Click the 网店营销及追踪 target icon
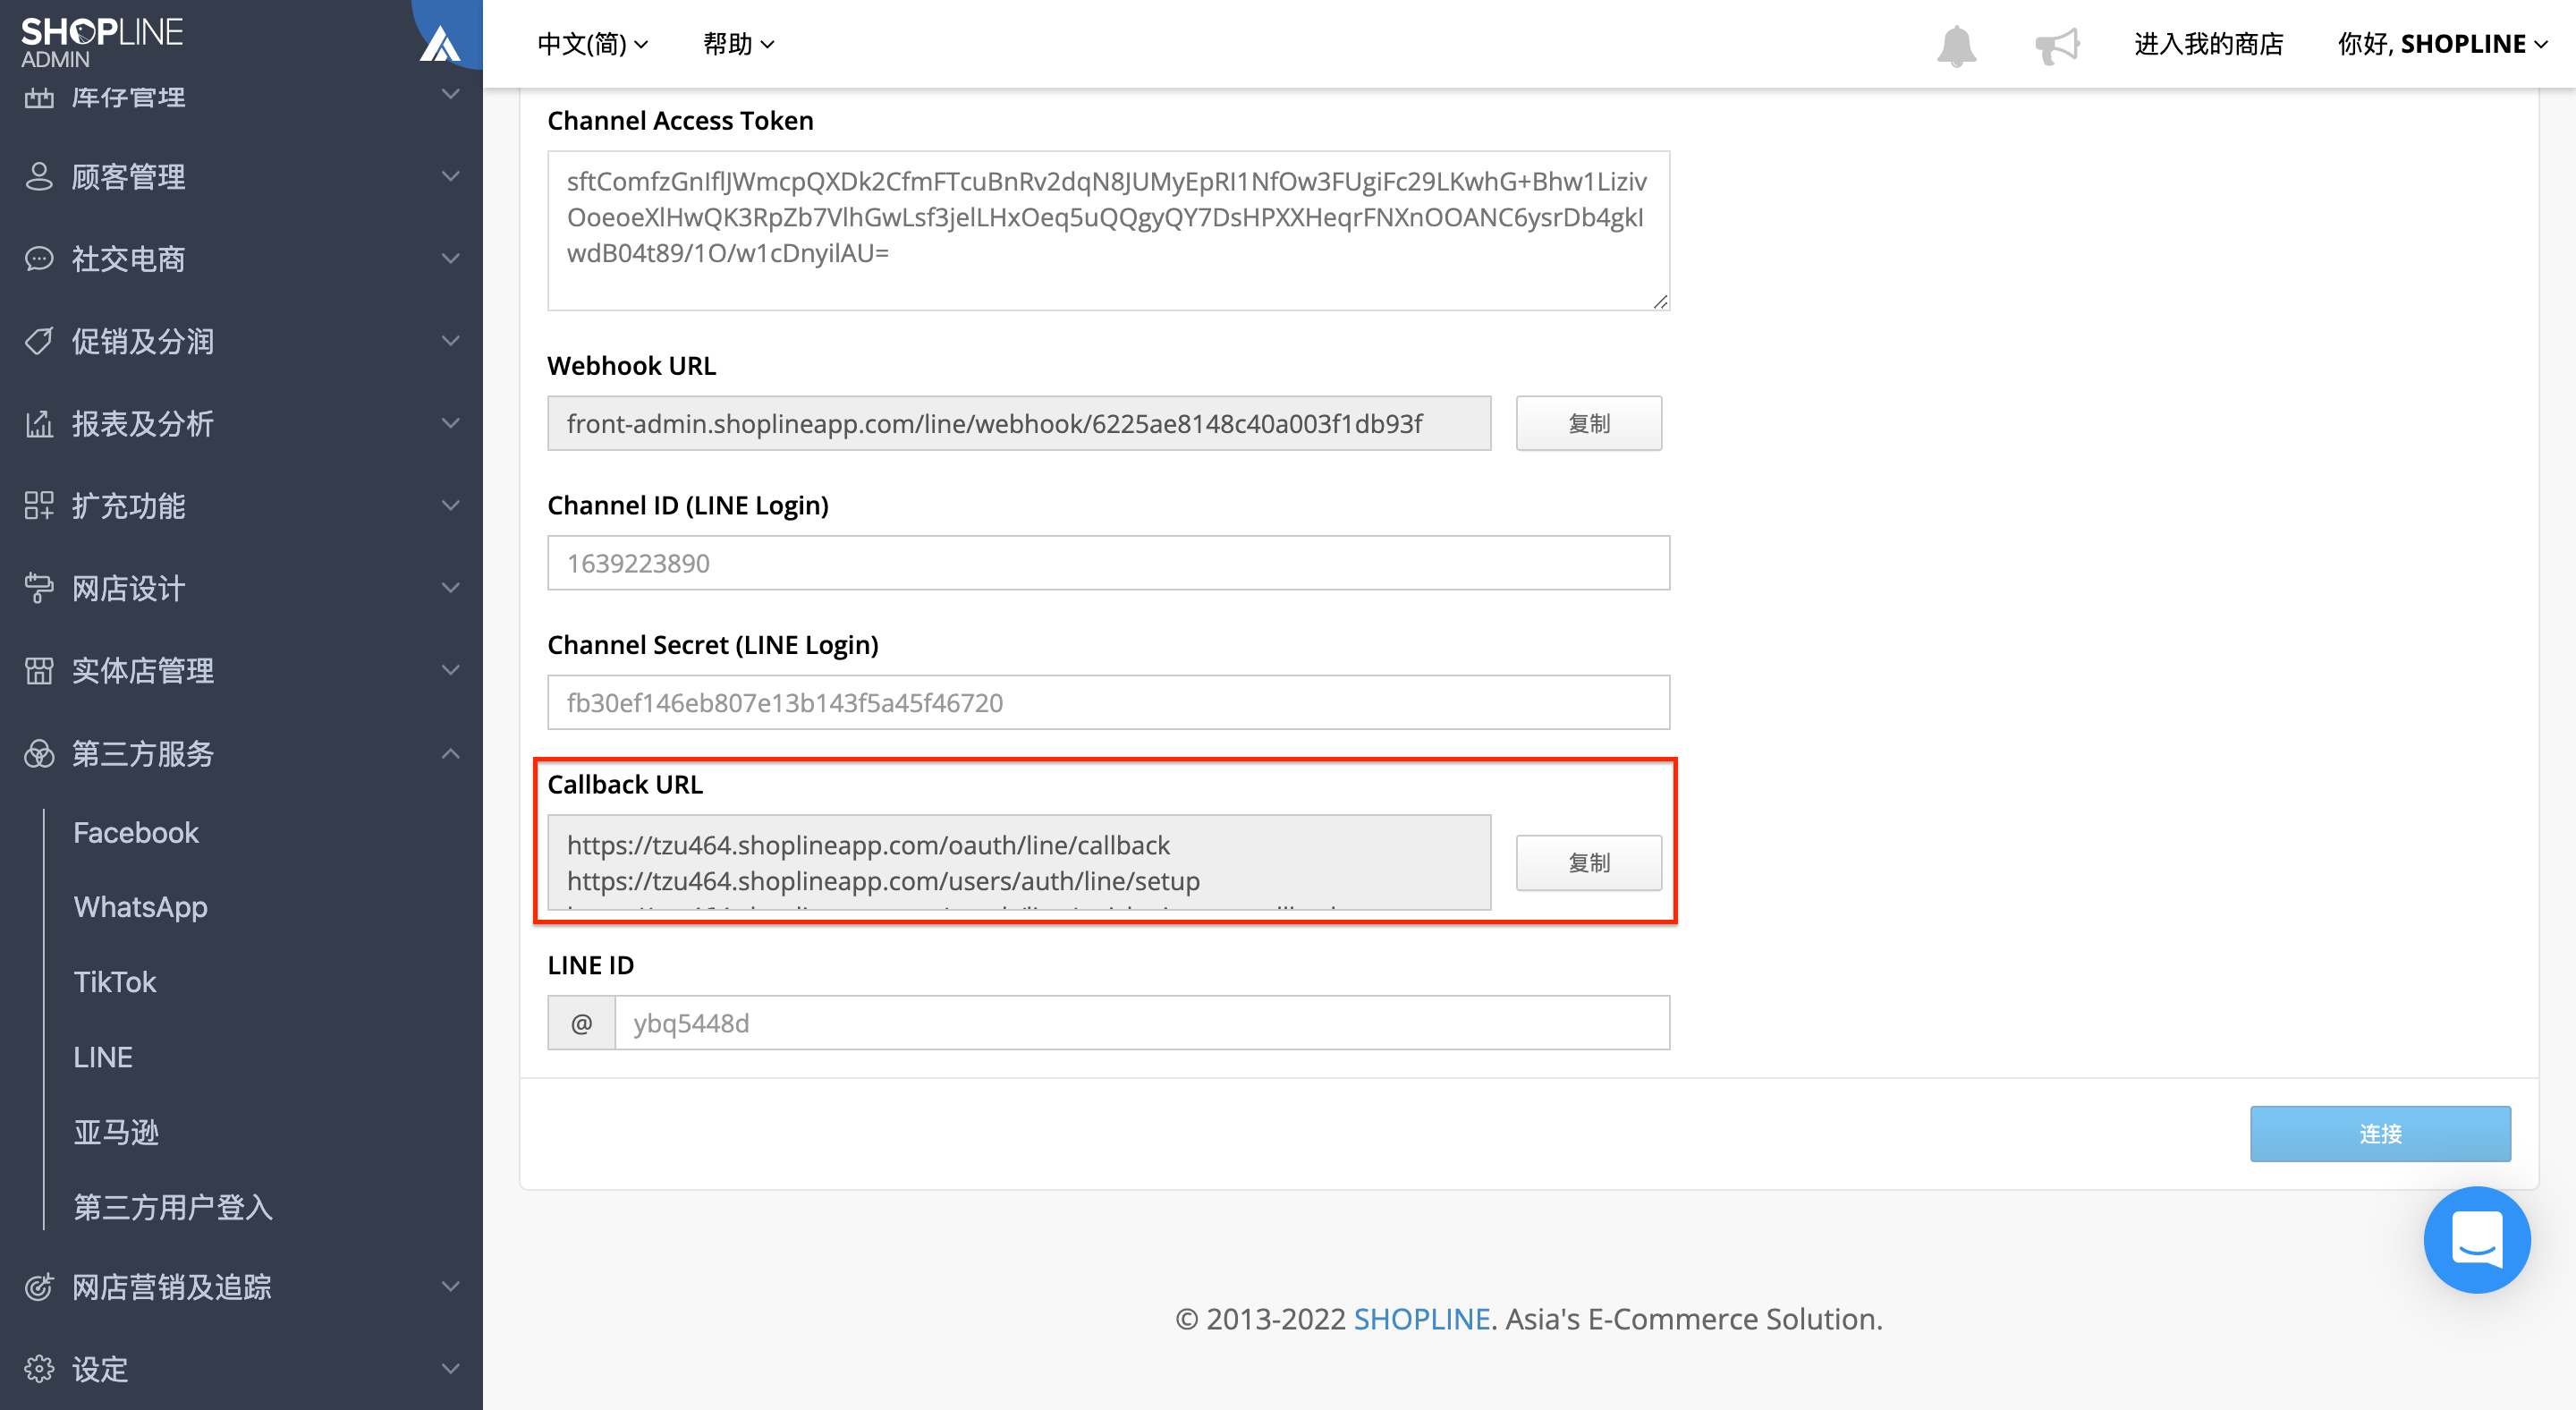The width and height of the screenshot is (2576, 1410). pyautogui.click(x=38, y=1286)
